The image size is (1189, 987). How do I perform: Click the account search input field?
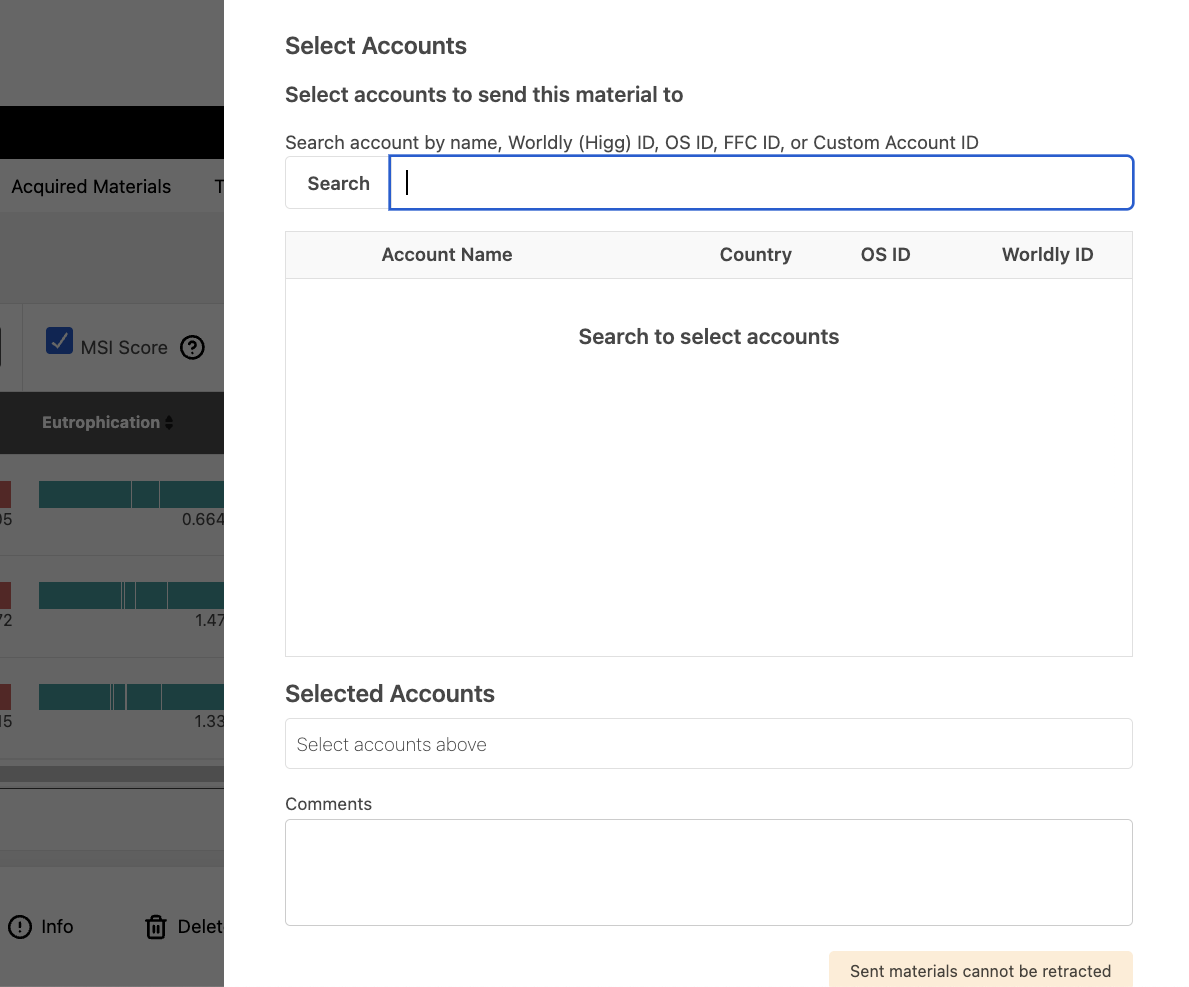(x=761, y=183)
